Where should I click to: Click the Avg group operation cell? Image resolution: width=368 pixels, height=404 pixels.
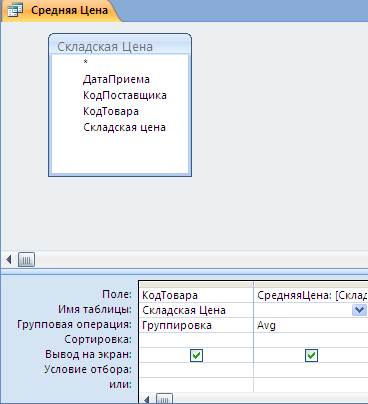(x=311, y=325)
